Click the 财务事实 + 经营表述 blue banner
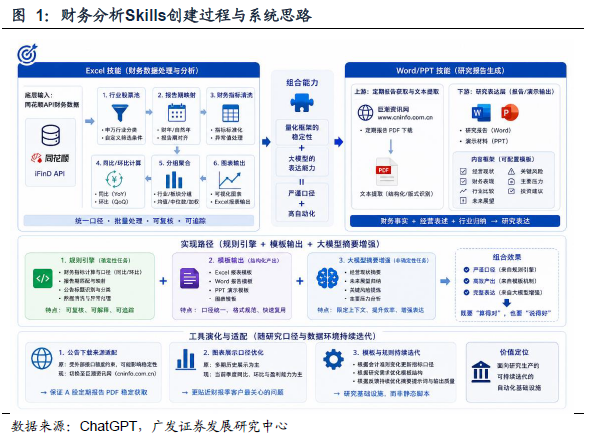 point(455,221)
